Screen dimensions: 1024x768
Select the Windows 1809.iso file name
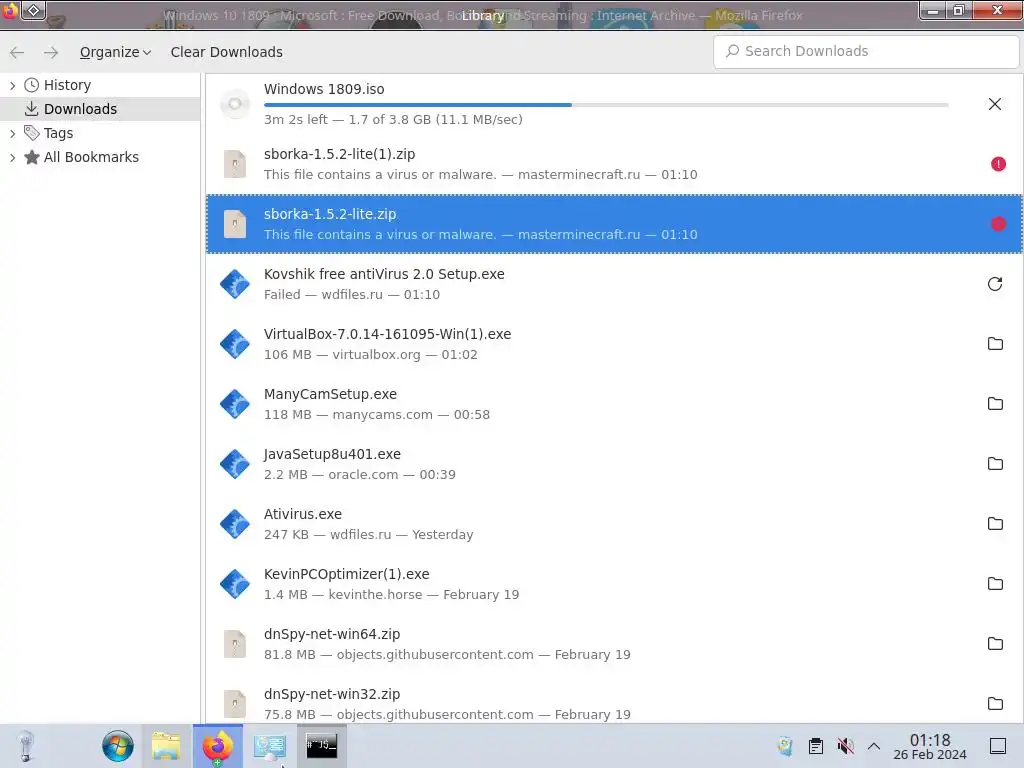(x=324, y=89)
